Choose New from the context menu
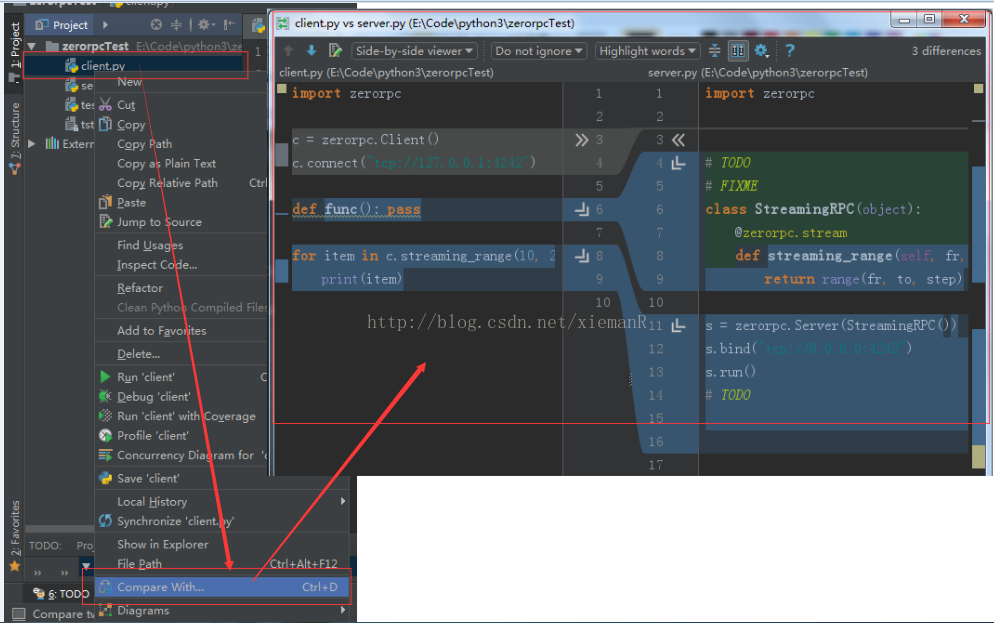The height and width of the screenshot is (623, 994). (181, 82)
